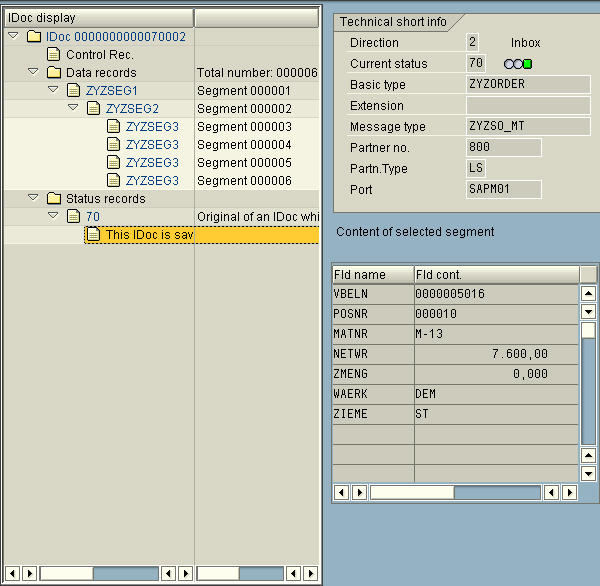Click the Fld name column header
Image resolution: width=600 pixels, height=586 pixels.
[x=372, y=274]
